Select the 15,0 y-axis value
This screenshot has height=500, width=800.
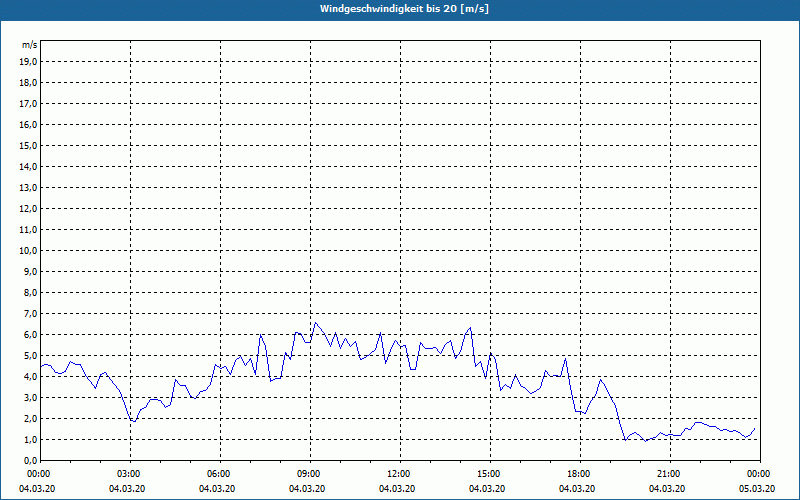[28, 145]
